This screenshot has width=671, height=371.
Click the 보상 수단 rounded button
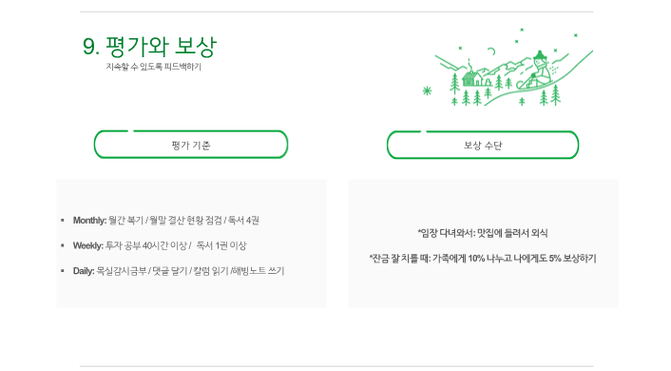483,145
